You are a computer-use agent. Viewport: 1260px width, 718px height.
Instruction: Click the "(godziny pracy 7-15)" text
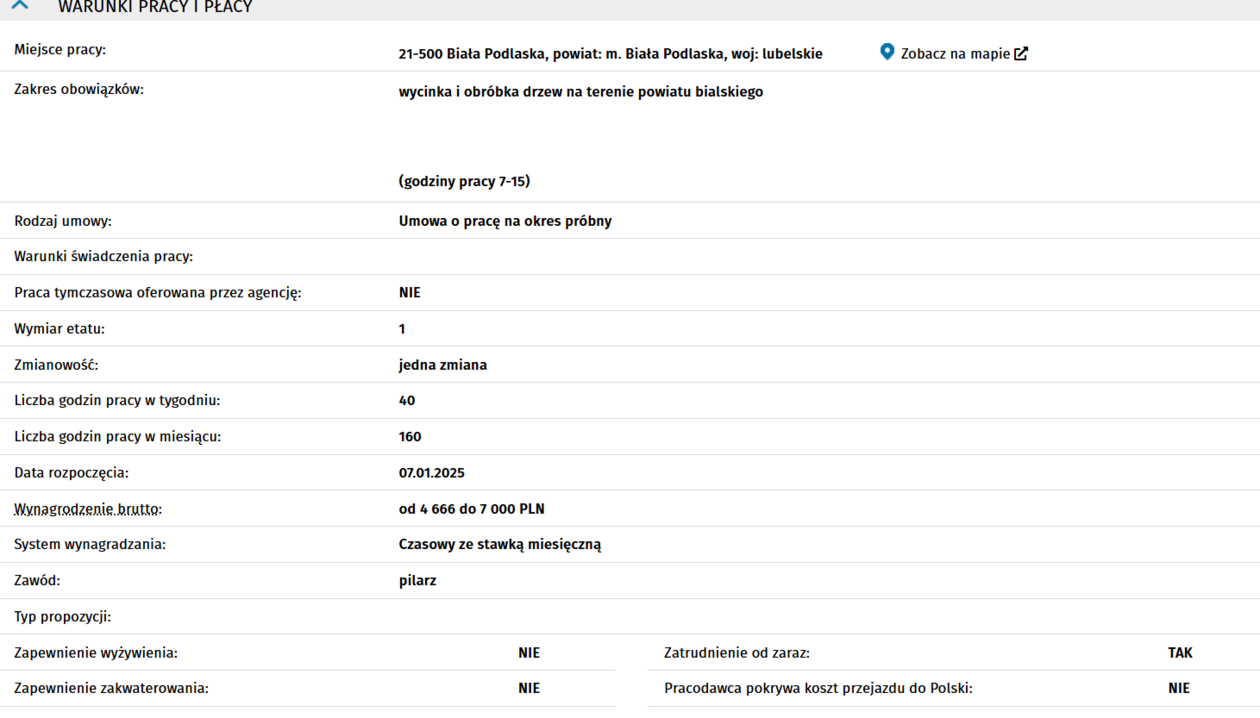(464, 182)
